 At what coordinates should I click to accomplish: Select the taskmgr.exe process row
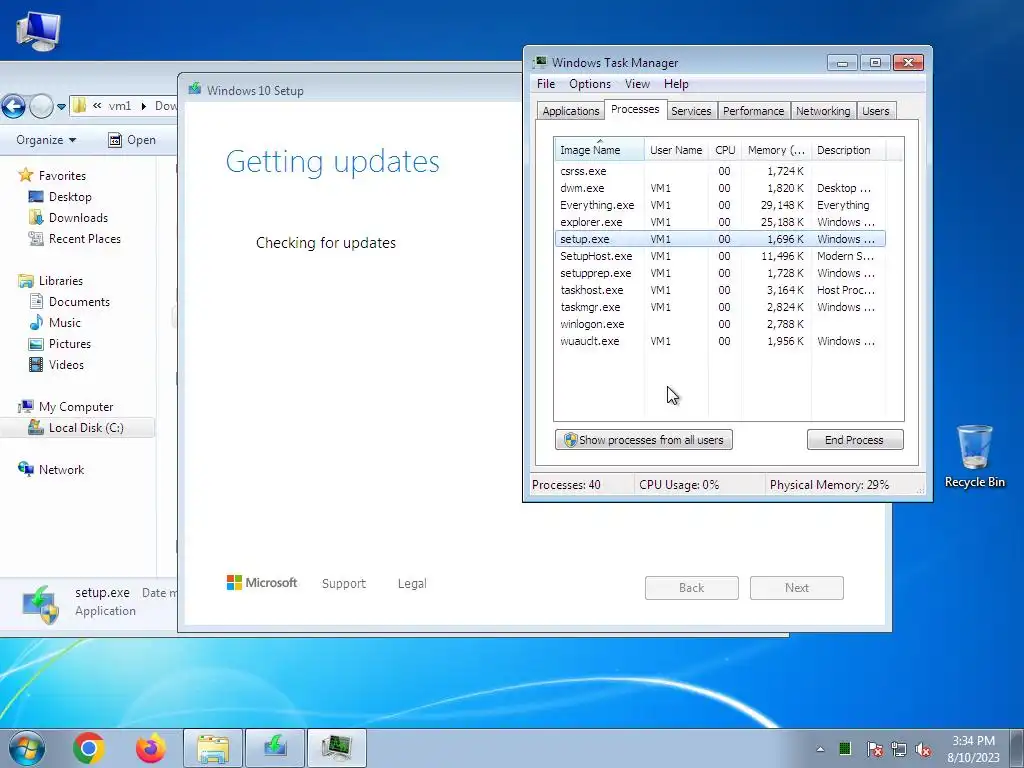[x=720, y=306]
